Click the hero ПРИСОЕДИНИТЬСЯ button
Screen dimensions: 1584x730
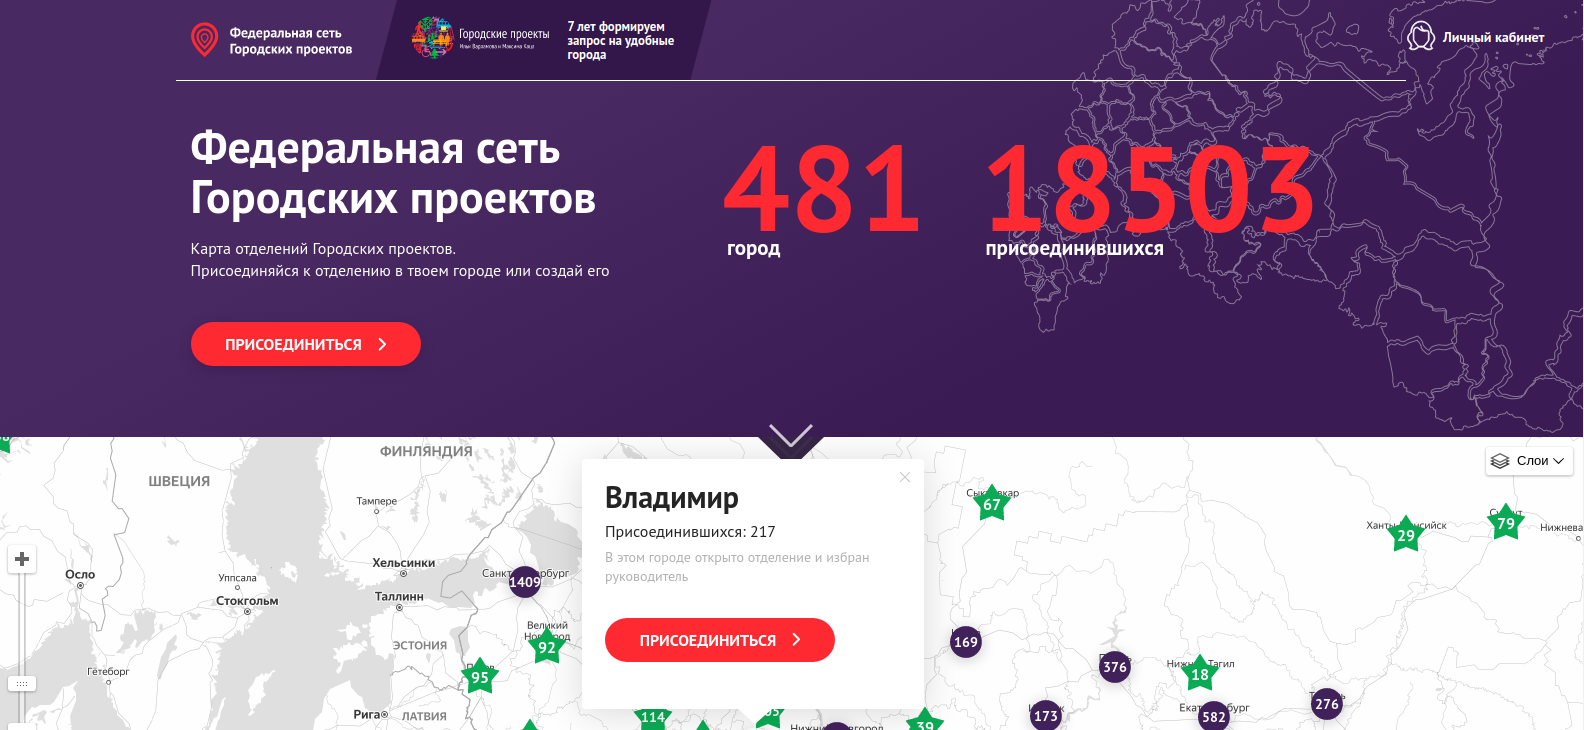tap(306, 344)
